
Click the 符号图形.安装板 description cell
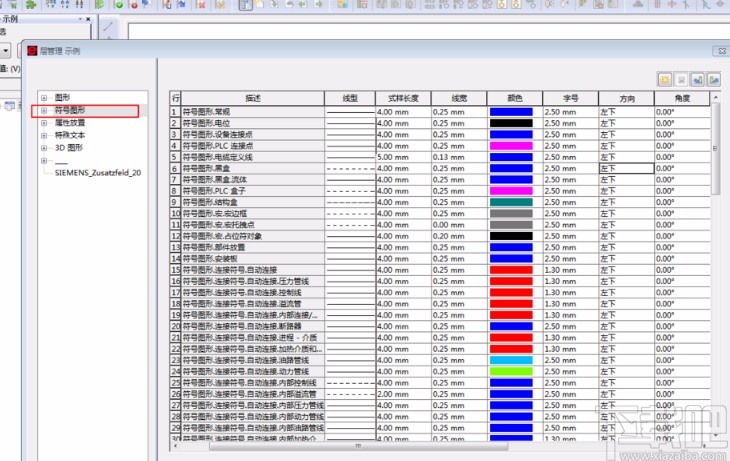253,258
